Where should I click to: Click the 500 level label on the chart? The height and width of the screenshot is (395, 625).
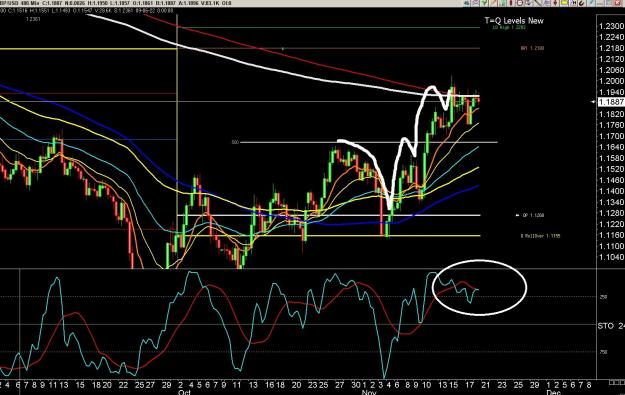pyautogui.click(x=235, y=142)
